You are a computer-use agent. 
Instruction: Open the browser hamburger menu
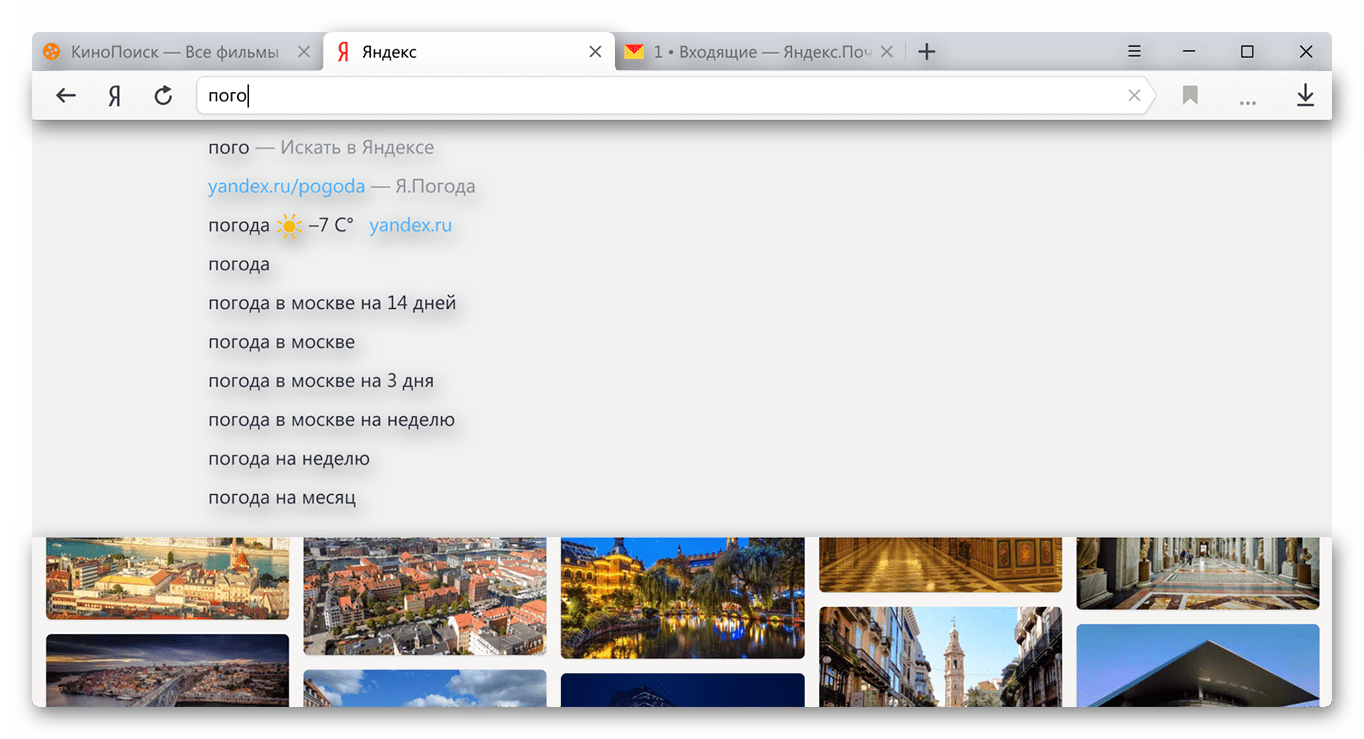1134,52
